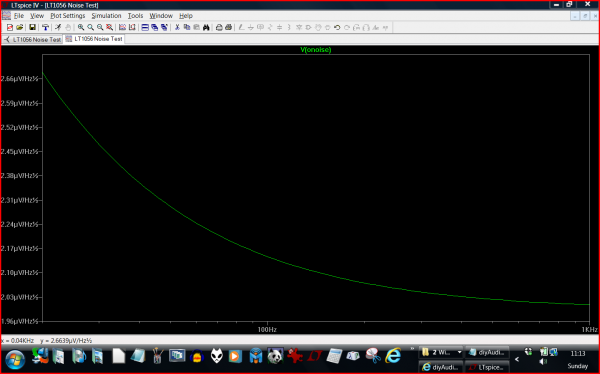The image size is (600, 374).
Task: Click the Find binoculars icon
Action: tap(206, 27)
